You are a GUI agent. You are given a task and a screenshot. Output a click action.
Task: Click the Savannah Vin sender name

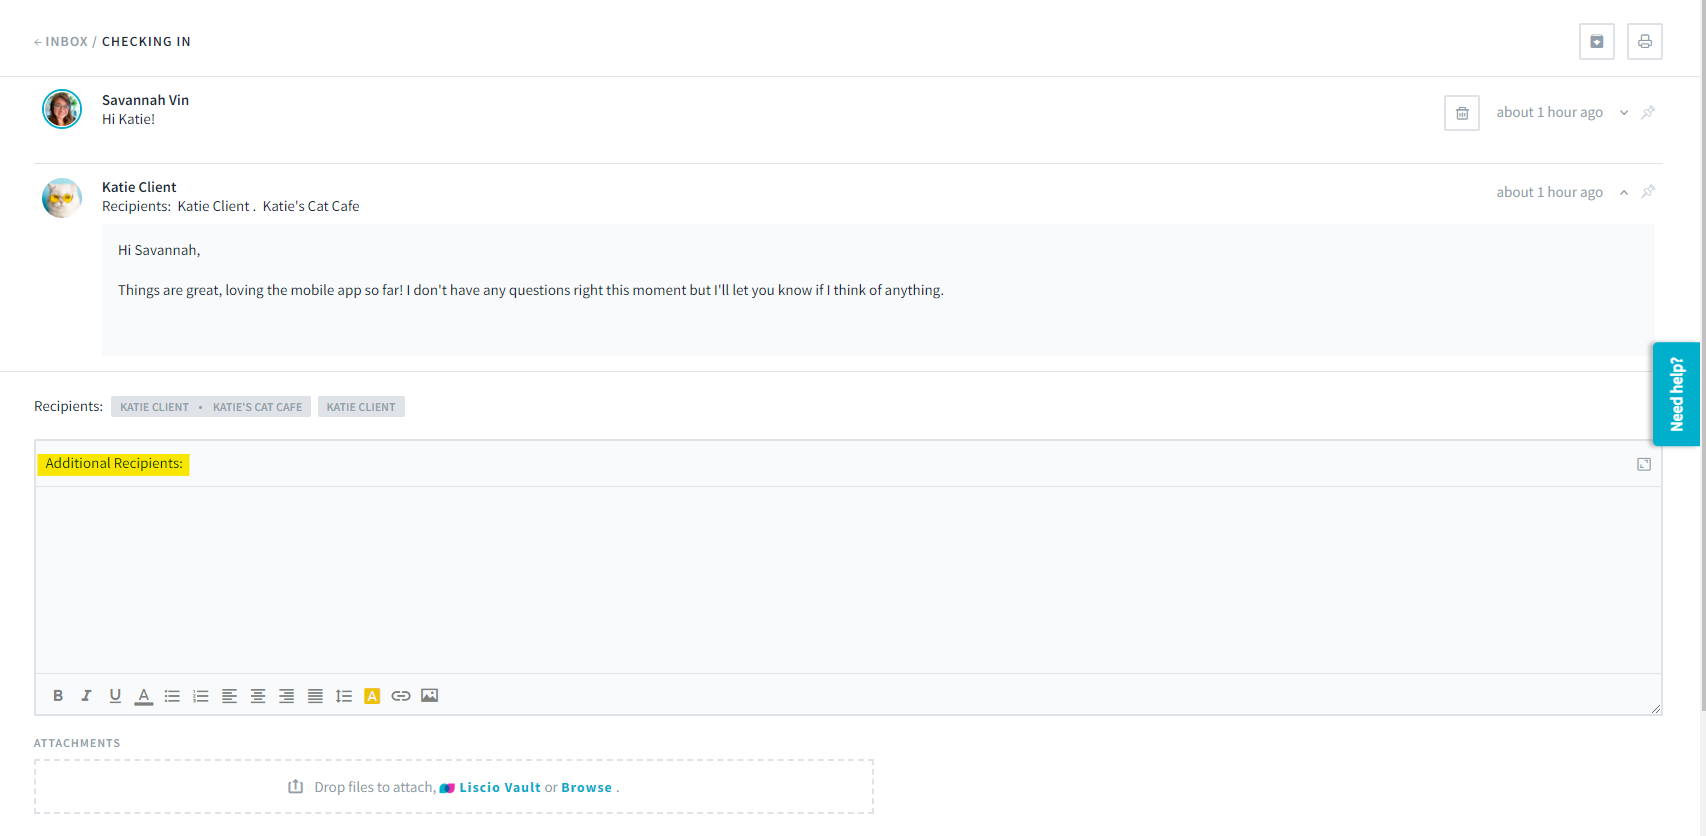(x=146, y=100)
